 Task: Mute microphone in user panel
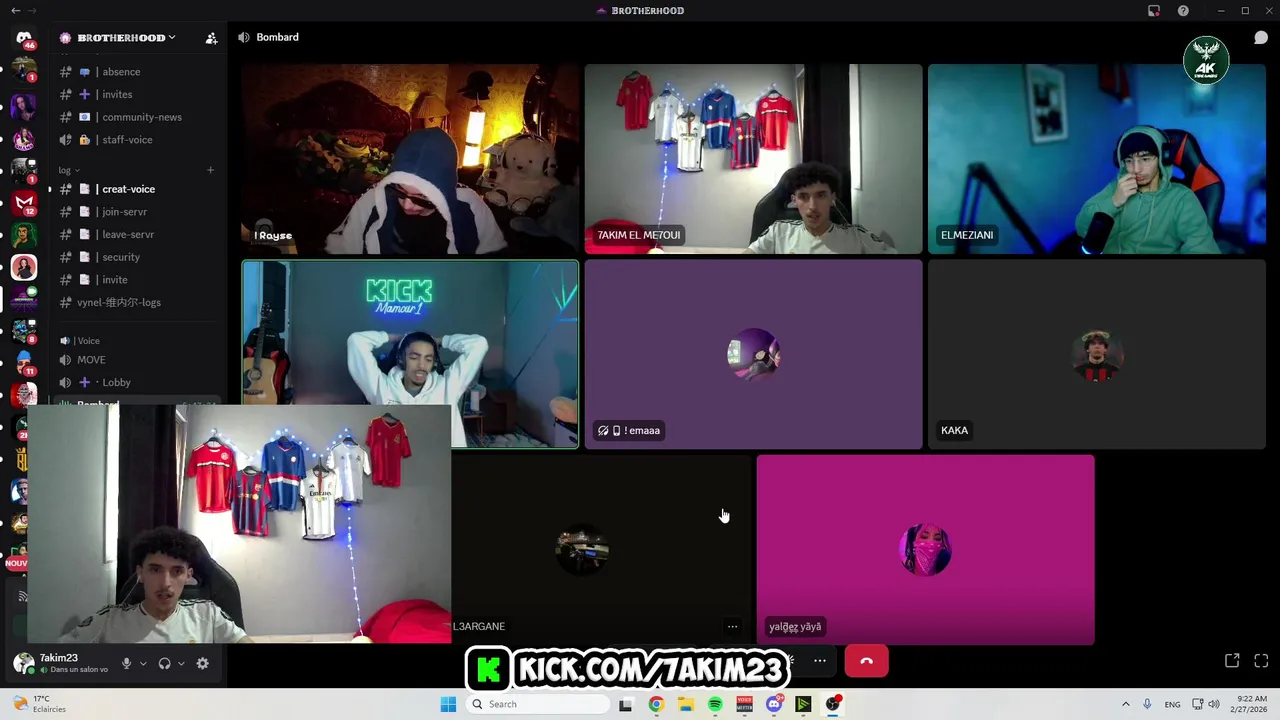tap(126, 663)
